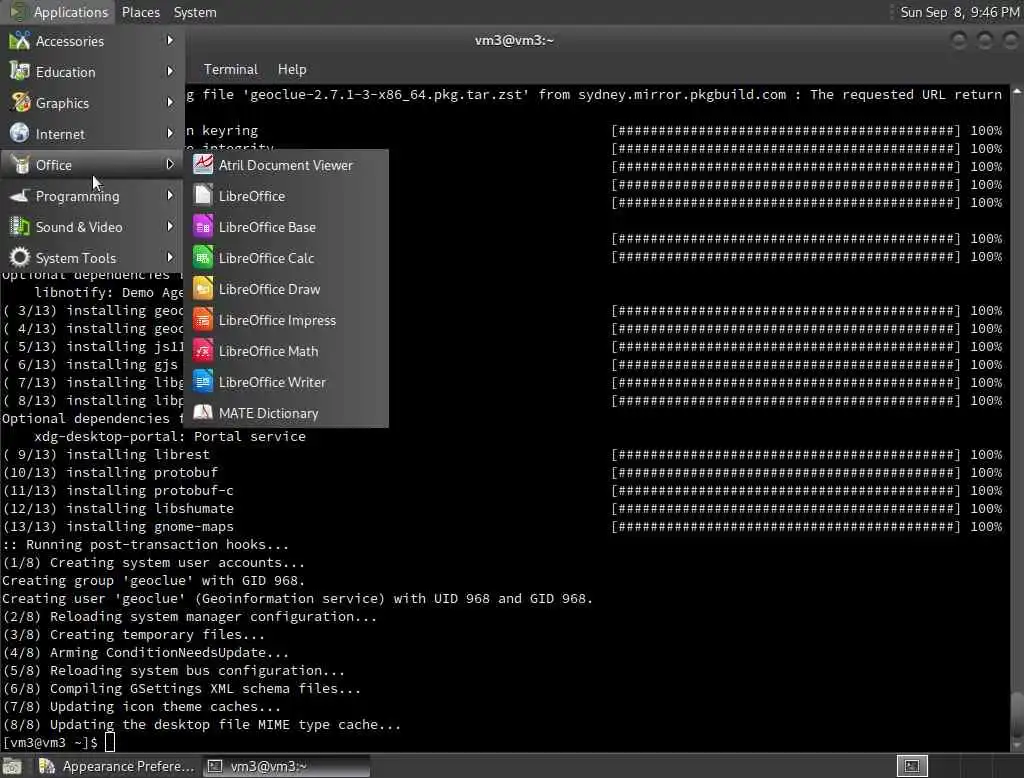Expand the Education submenu arrow
This screenshot has width=1024, height=778.
click(x=170, y=71)
